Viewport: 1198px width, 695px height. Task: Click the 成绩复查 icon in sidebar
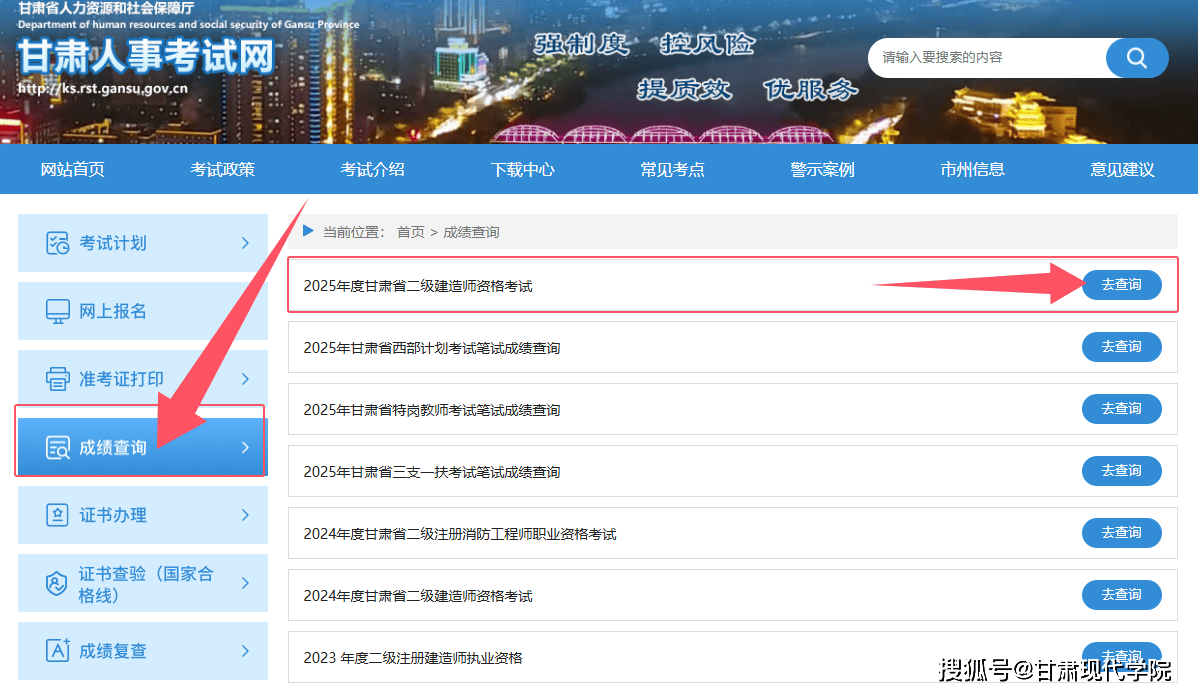58,651
